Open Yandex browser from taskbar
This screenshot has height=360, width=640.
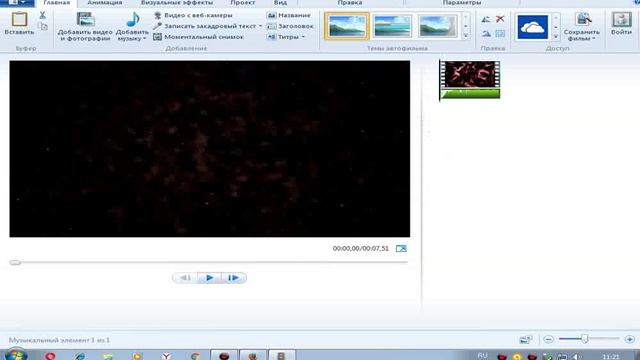click(166, 356)
